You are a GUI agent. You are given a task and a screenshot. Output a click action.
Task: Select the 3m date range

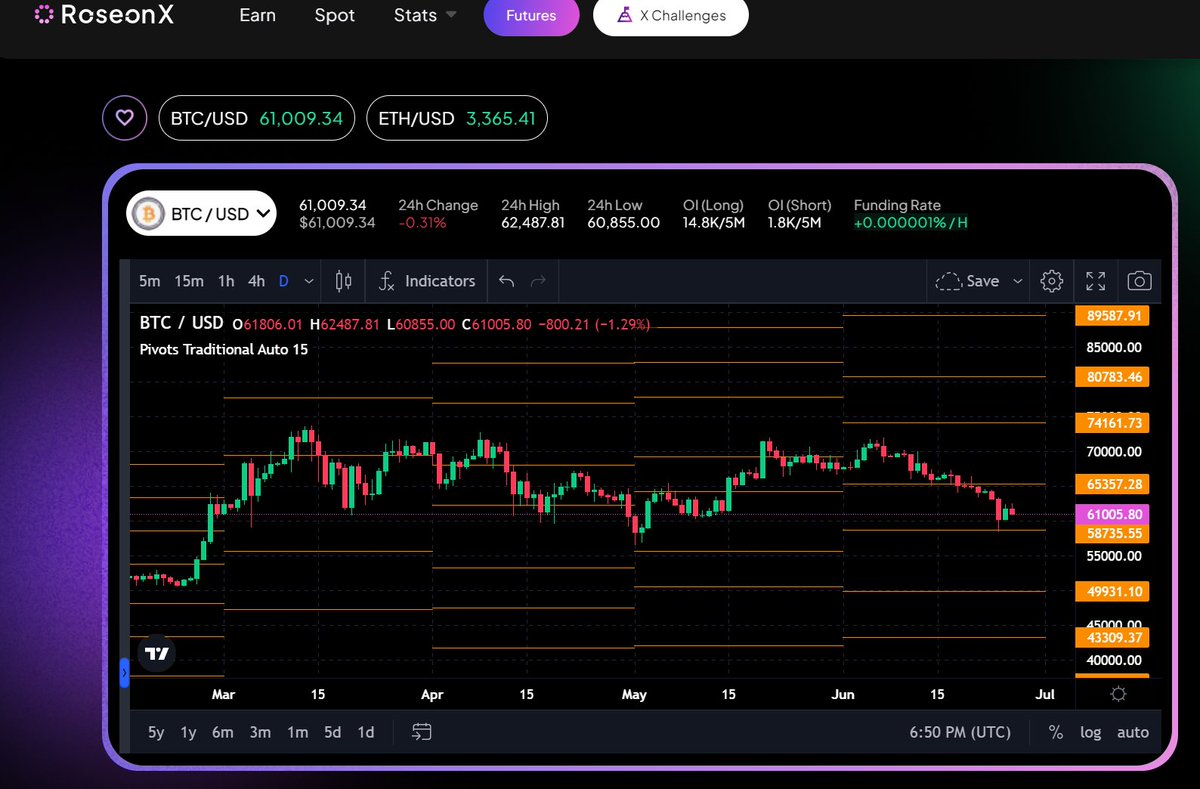(x=260, y=732)
